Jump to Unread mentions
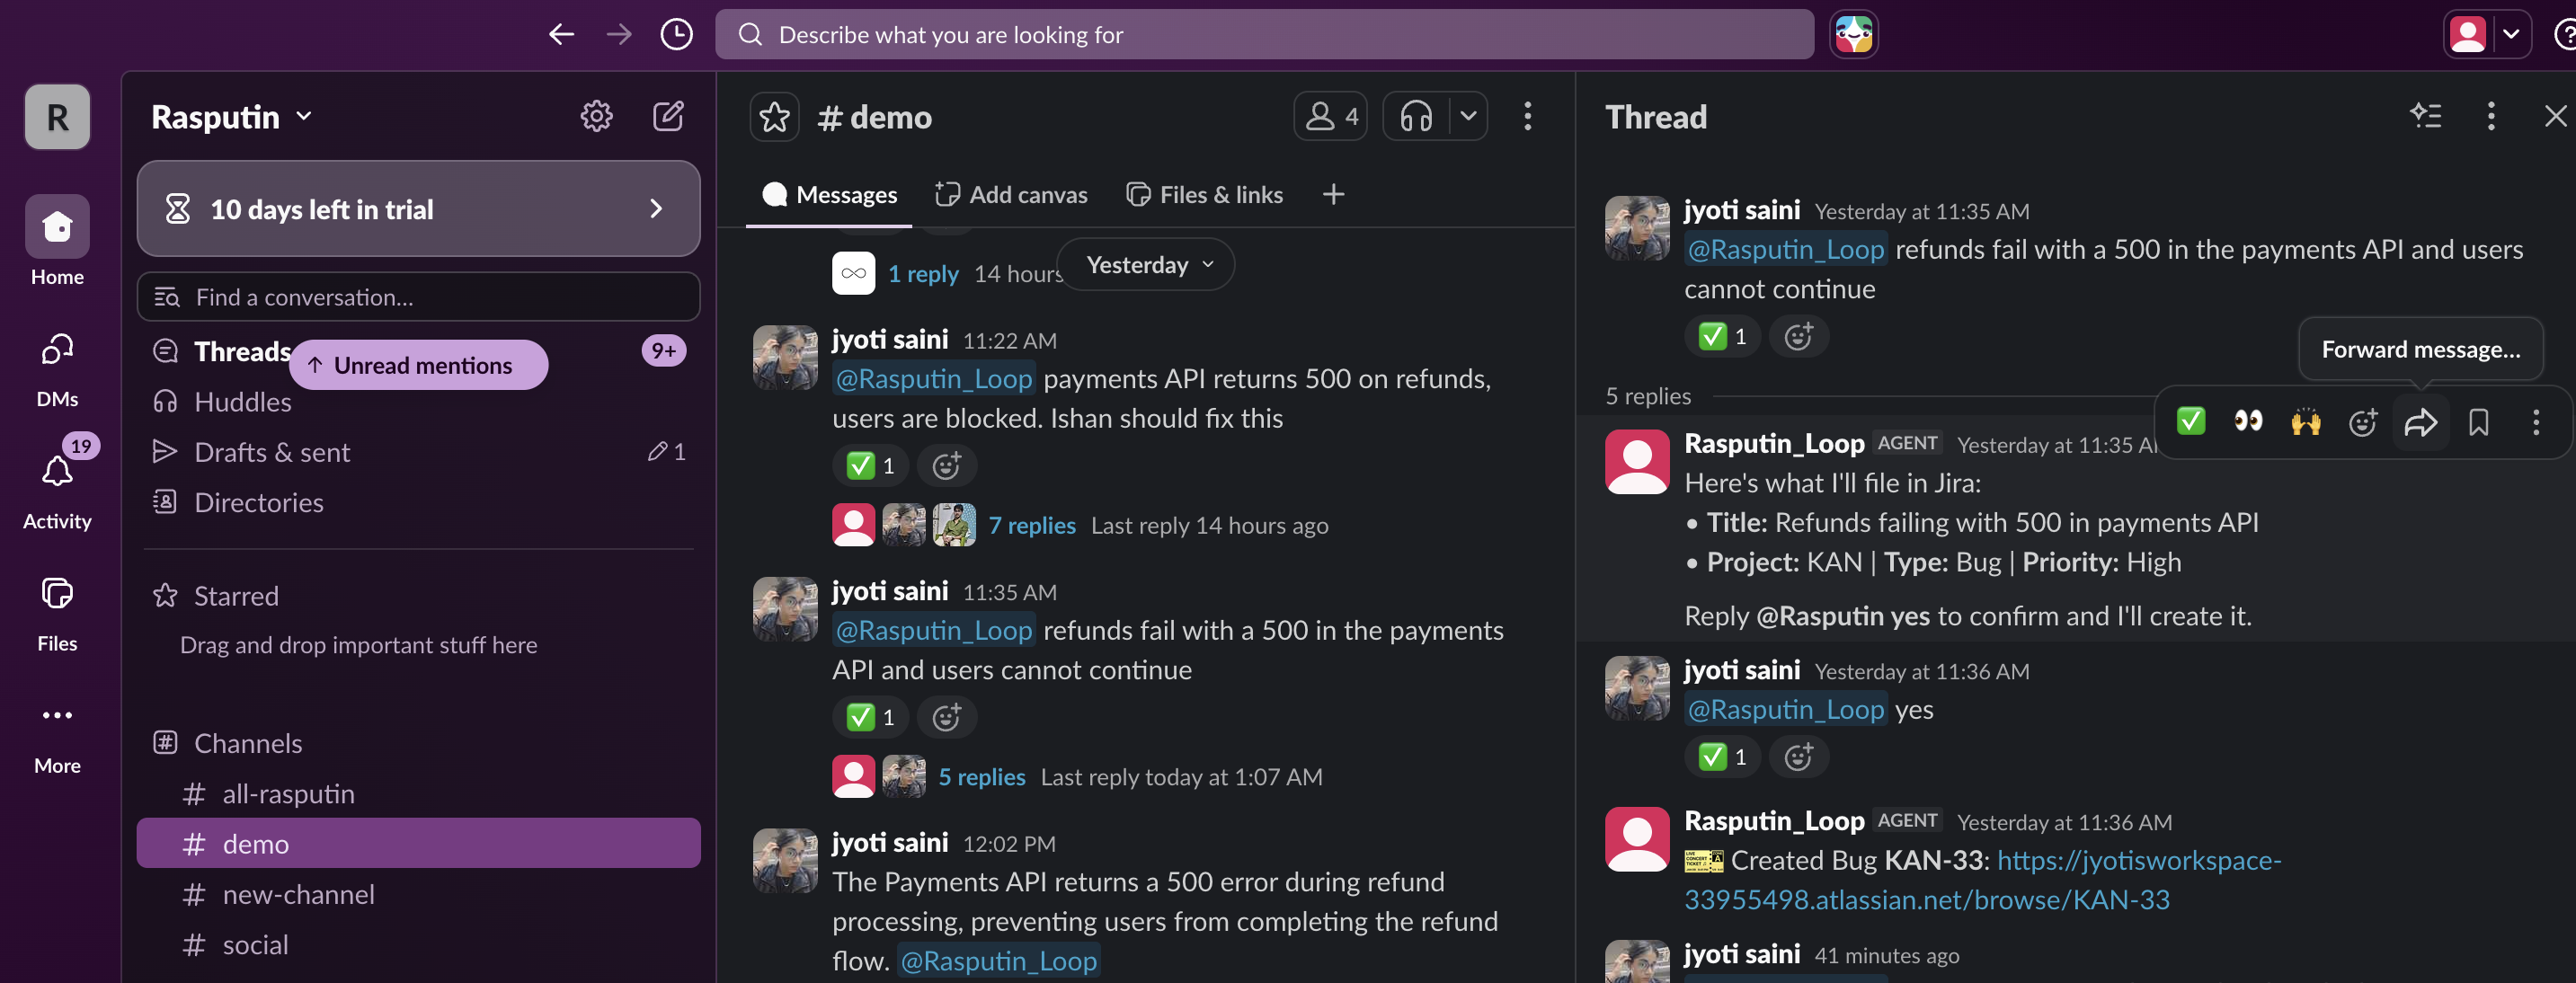This screenshot has width=2576, height=983. click(x=418, y=365)
